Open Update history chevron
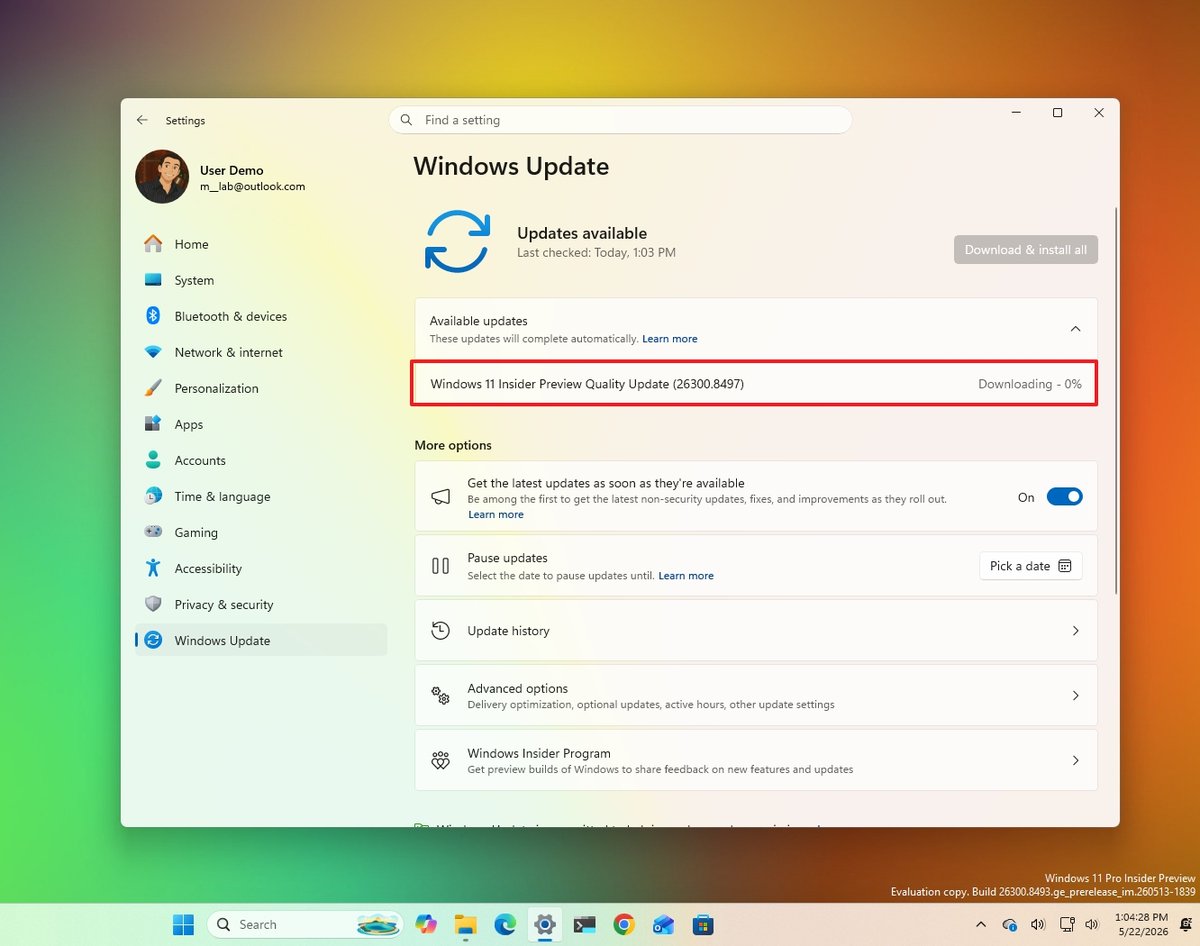This screenshot has width=1200, height=946. (x=1075, y=631)
